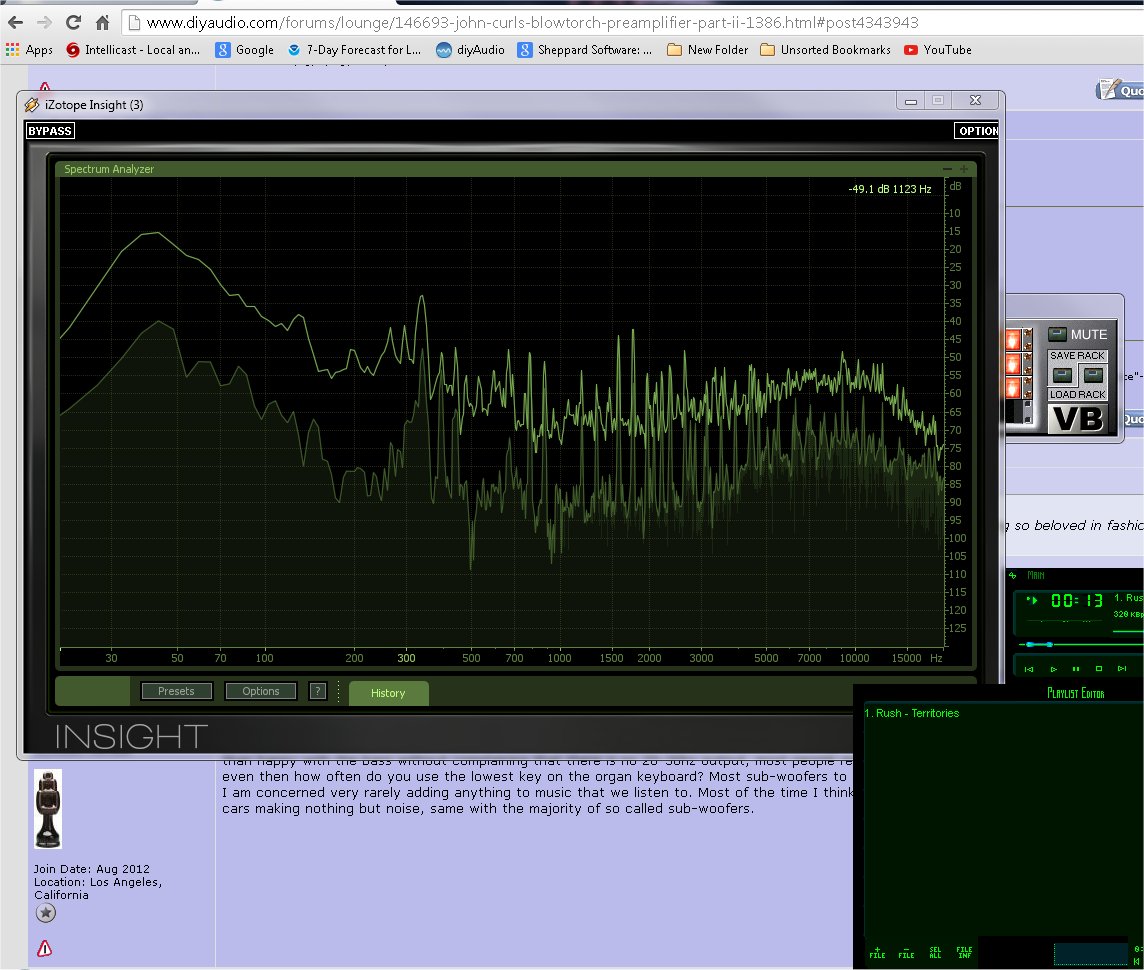Image resolution: width=1144 pixels, height=970 pixels.
Task: Click the player menu icon beside MAIN
Action: coord(1013,575)
